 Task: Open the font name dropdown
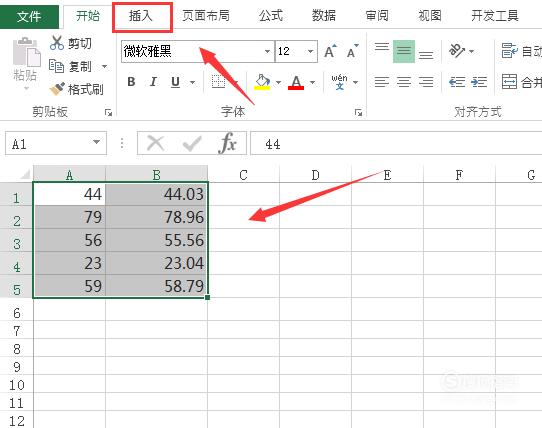267,52
